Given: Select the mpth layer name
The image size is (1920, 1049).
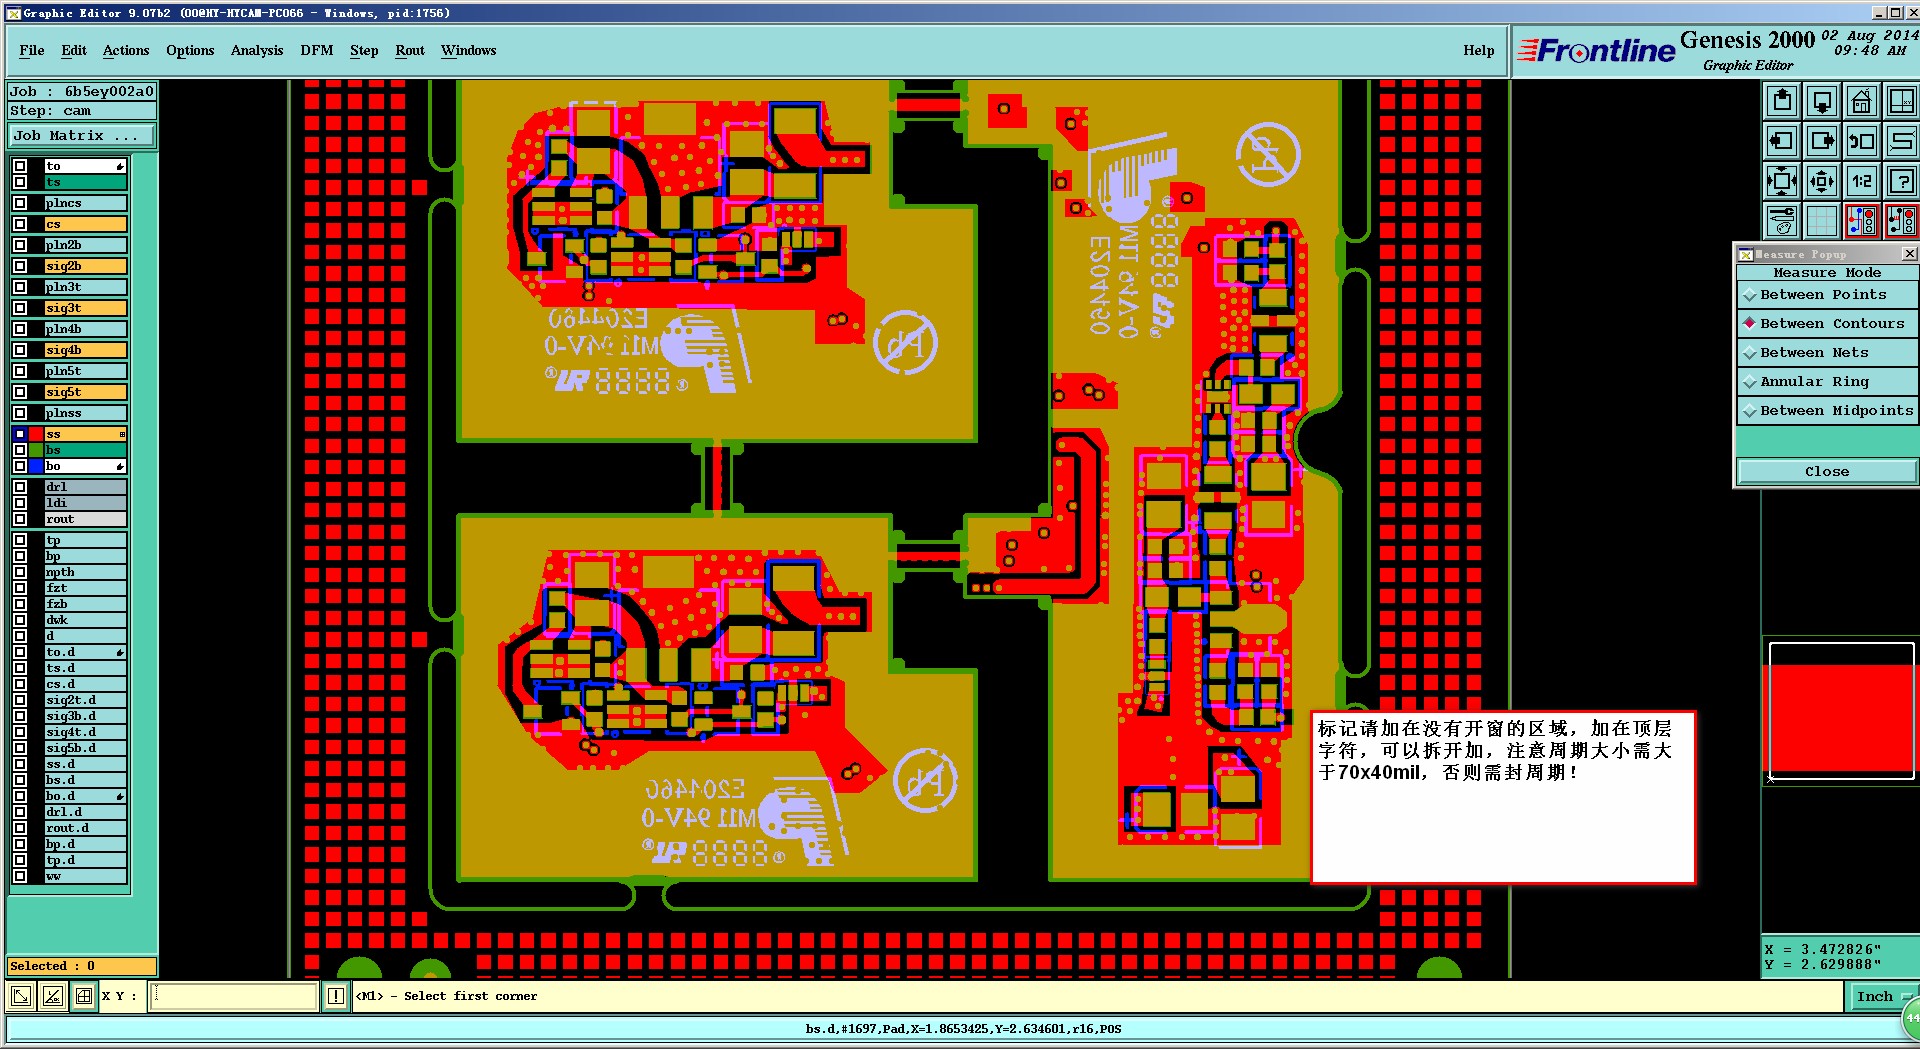Looking at the screenshot, I should tap(86, 572).
